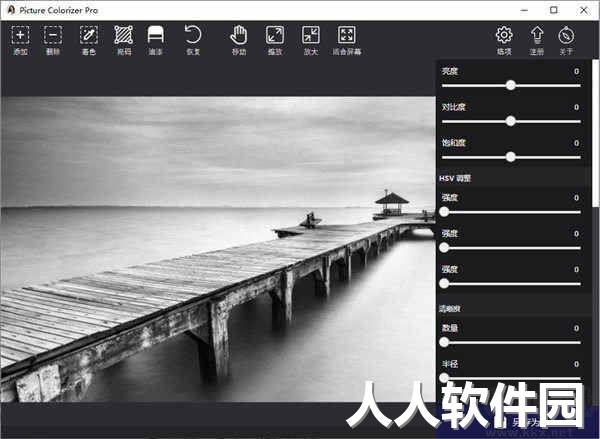Image resolution: width=600 pixels, height=439 pixels.
Task: Click the 对比度 contrast slider handle
Action: pos(510,121)
